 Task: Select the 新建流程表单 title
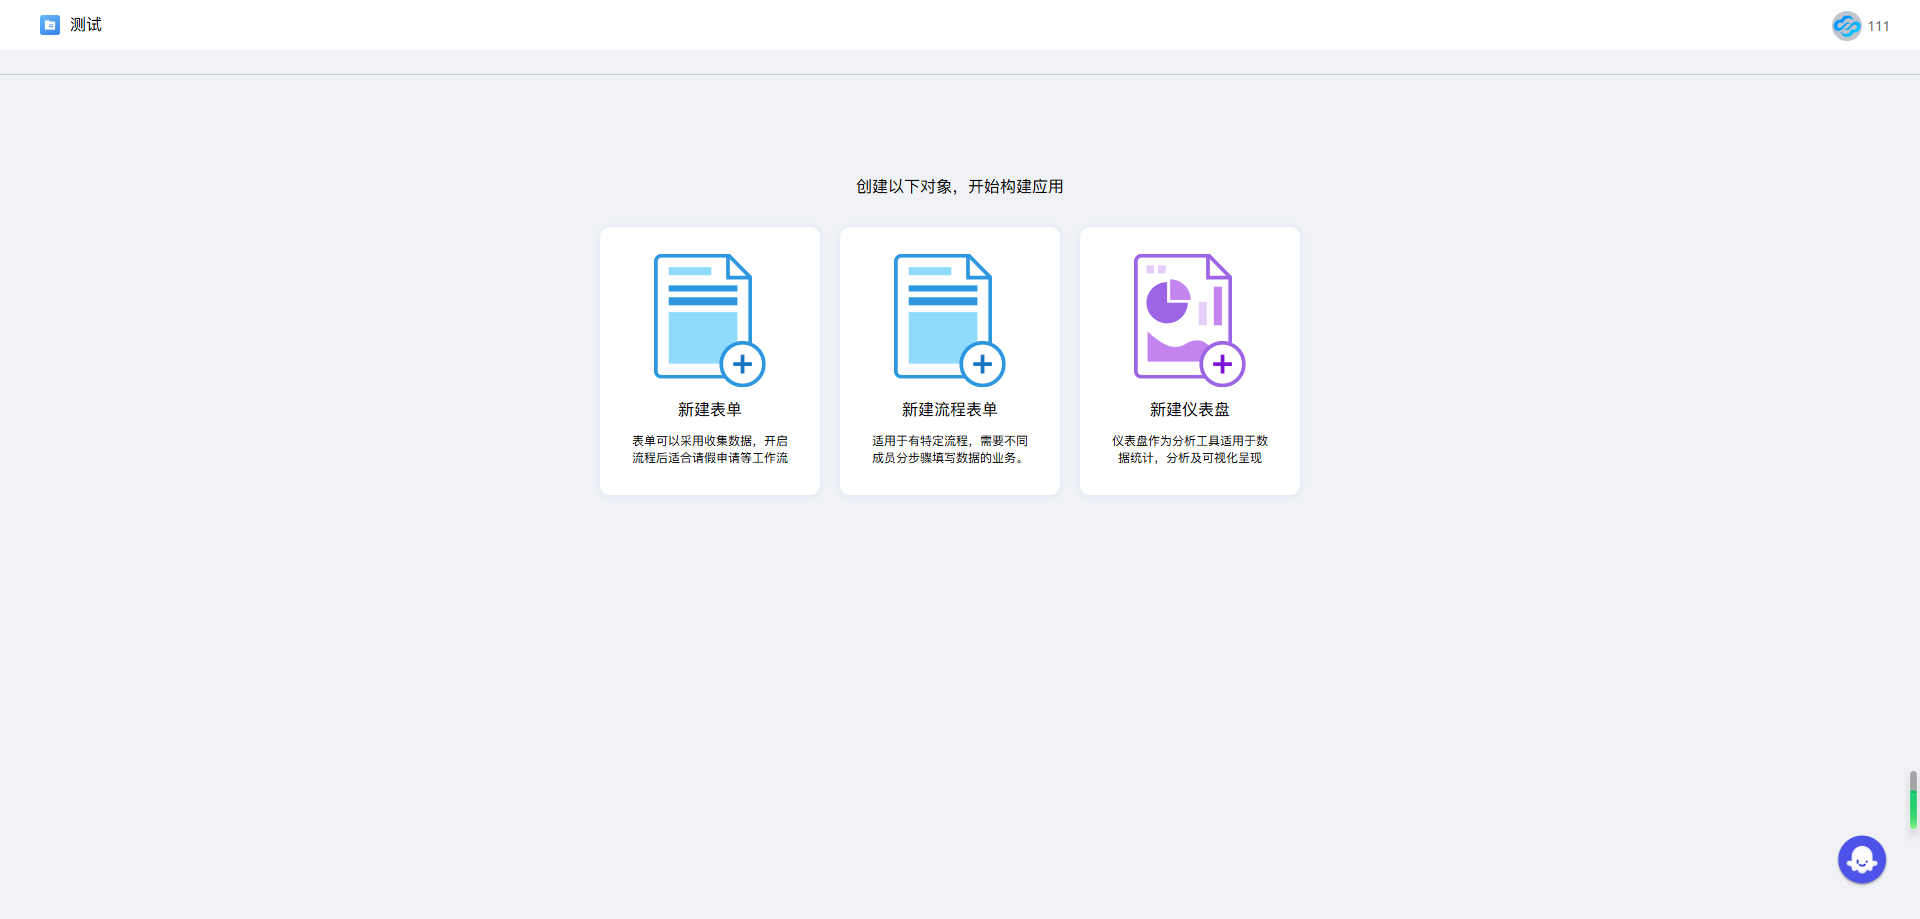click(949, 410)
